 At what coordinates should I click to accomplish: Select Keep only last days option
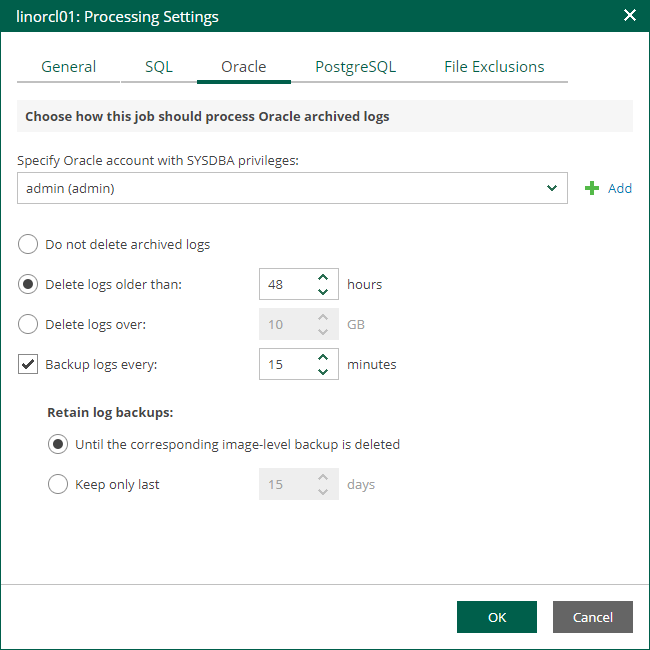(58, 484)
